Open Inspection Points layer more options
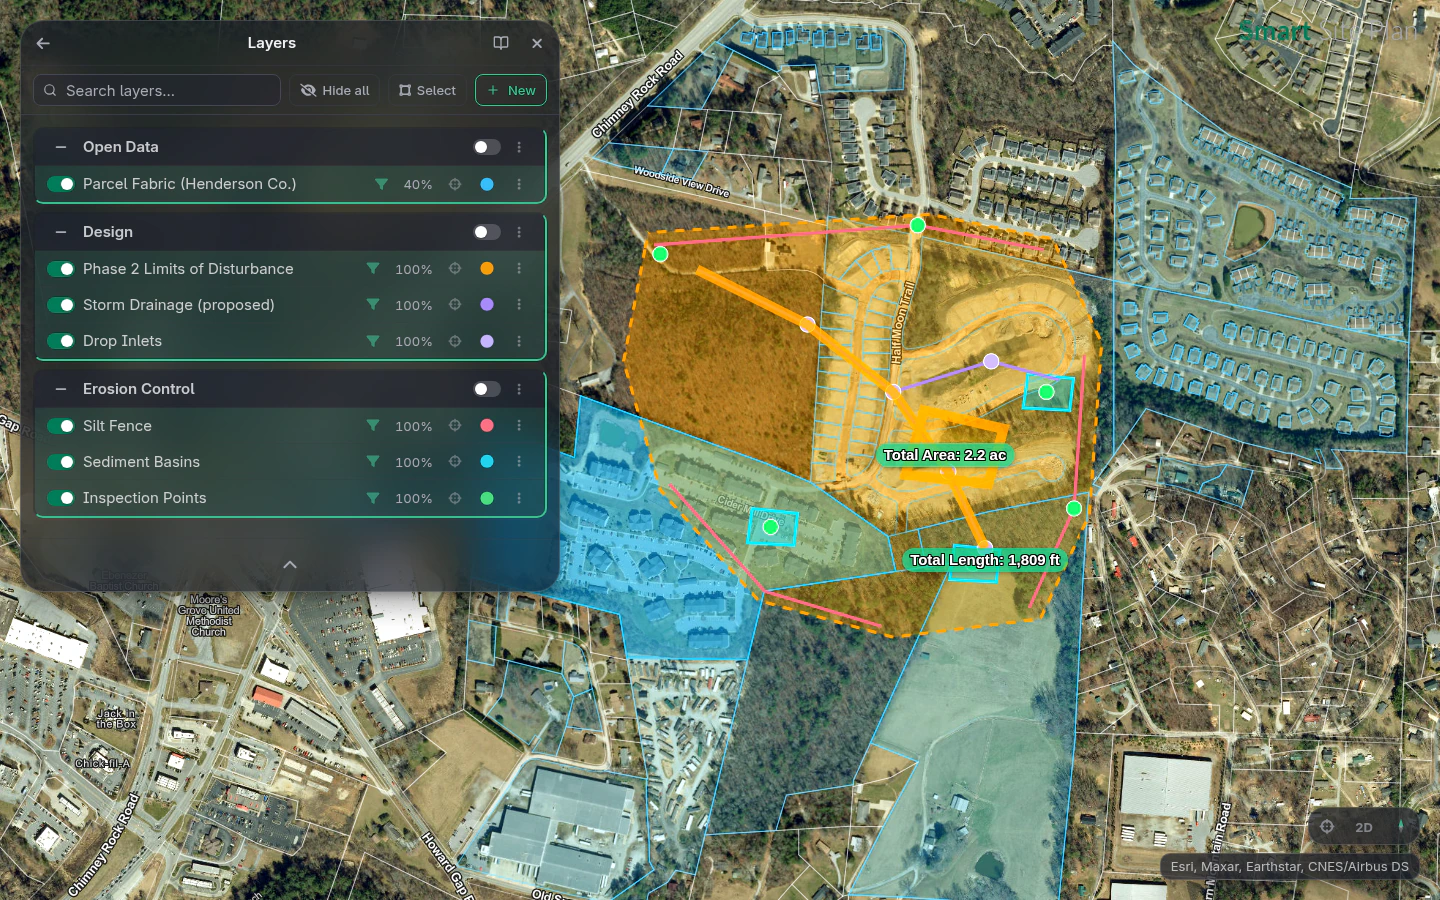1440x900 pixels. (x=519, y=498)
